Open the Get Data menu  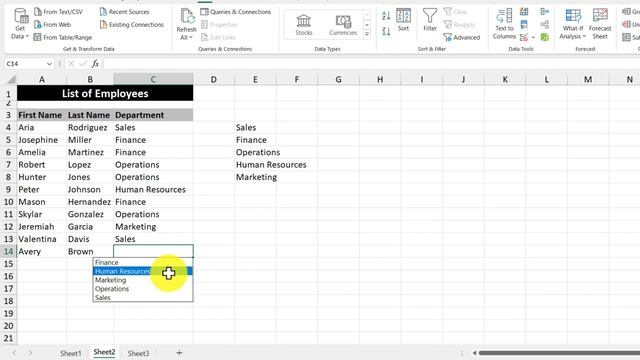20,24
